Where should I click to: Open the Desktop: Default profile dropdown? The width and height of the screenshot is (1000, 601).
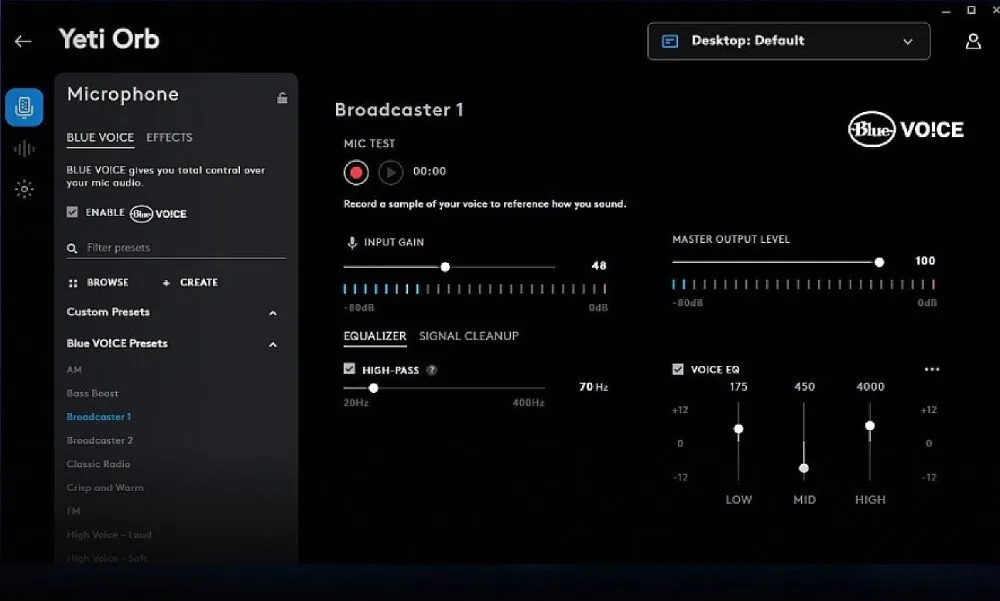coord(788,42)
